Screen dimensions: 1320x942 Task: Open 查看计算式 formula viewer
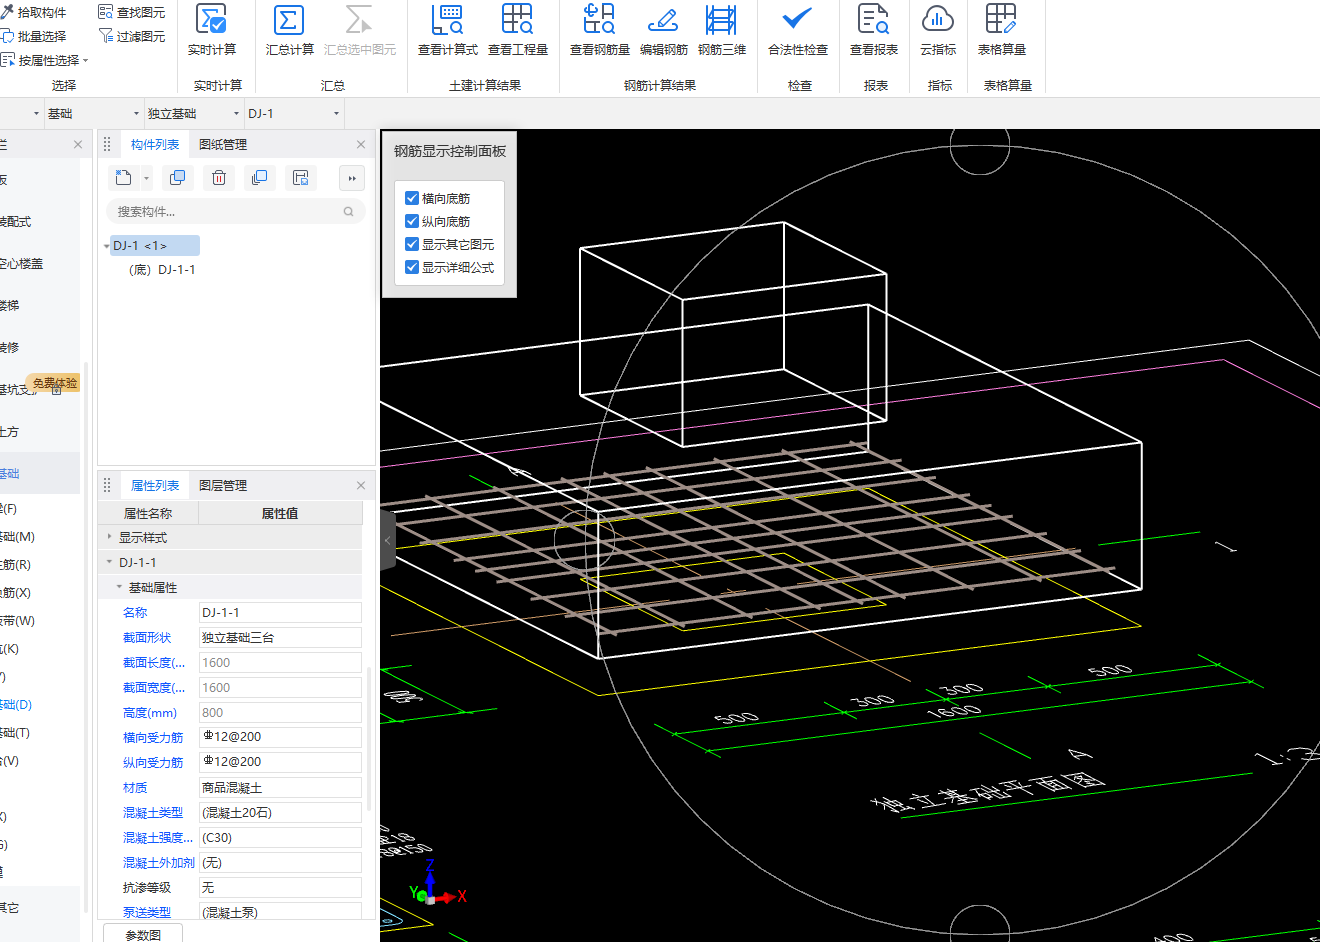(447, 30)
